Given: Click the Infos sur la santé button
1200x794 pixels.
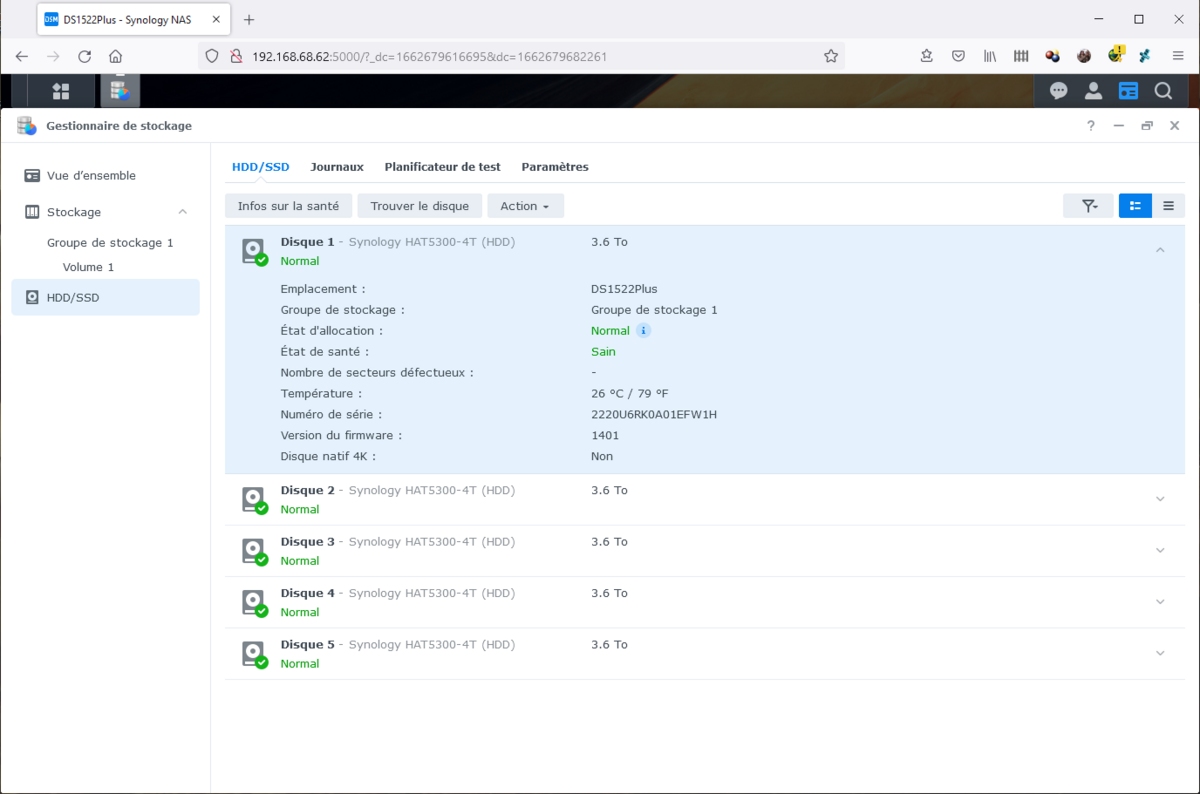Looking at the screenshot, I should pyautogui.click(x=289, y=206).
